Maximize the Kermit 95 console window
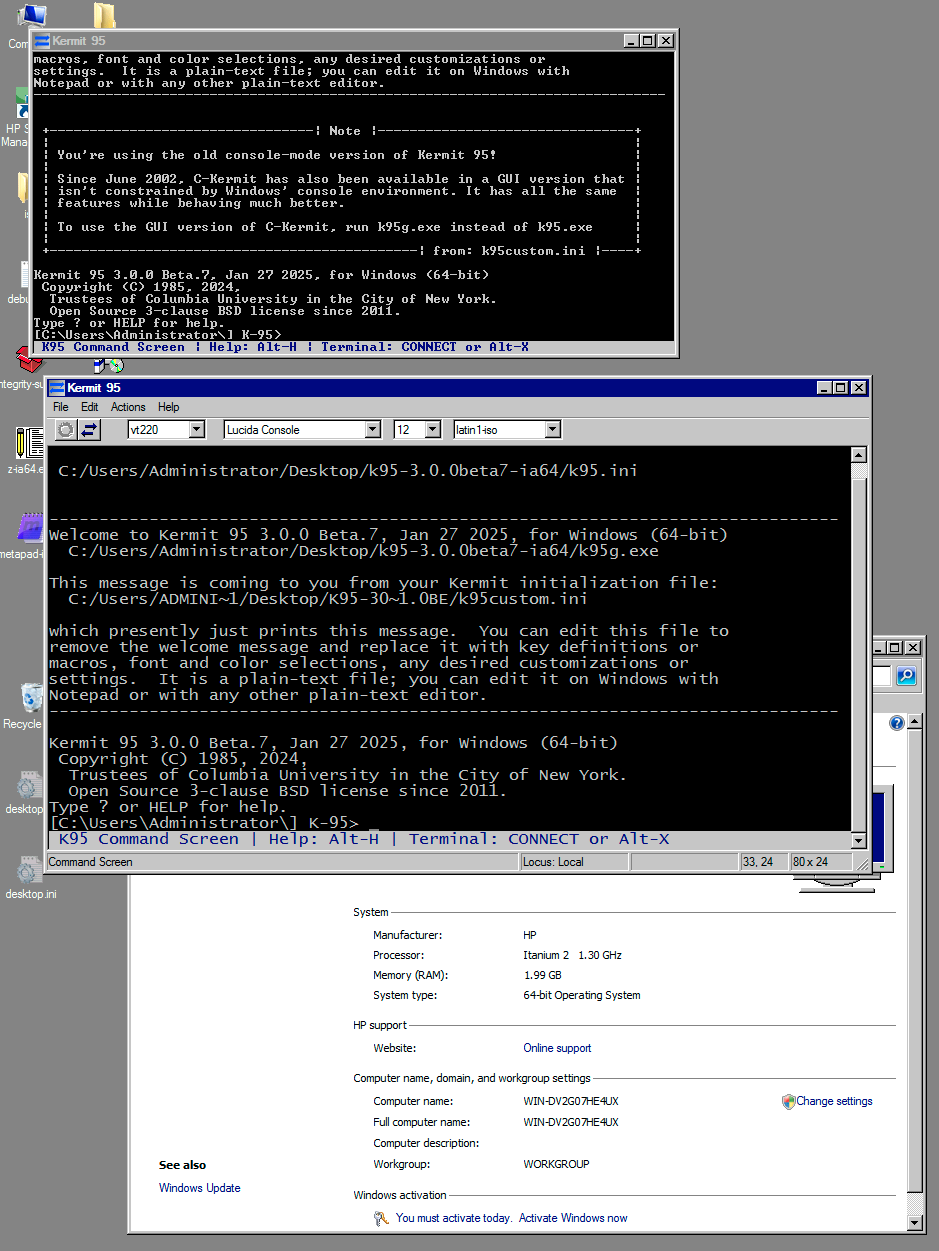The height and width of the screenshot is (1251, 939). click(x=648, y=41)
